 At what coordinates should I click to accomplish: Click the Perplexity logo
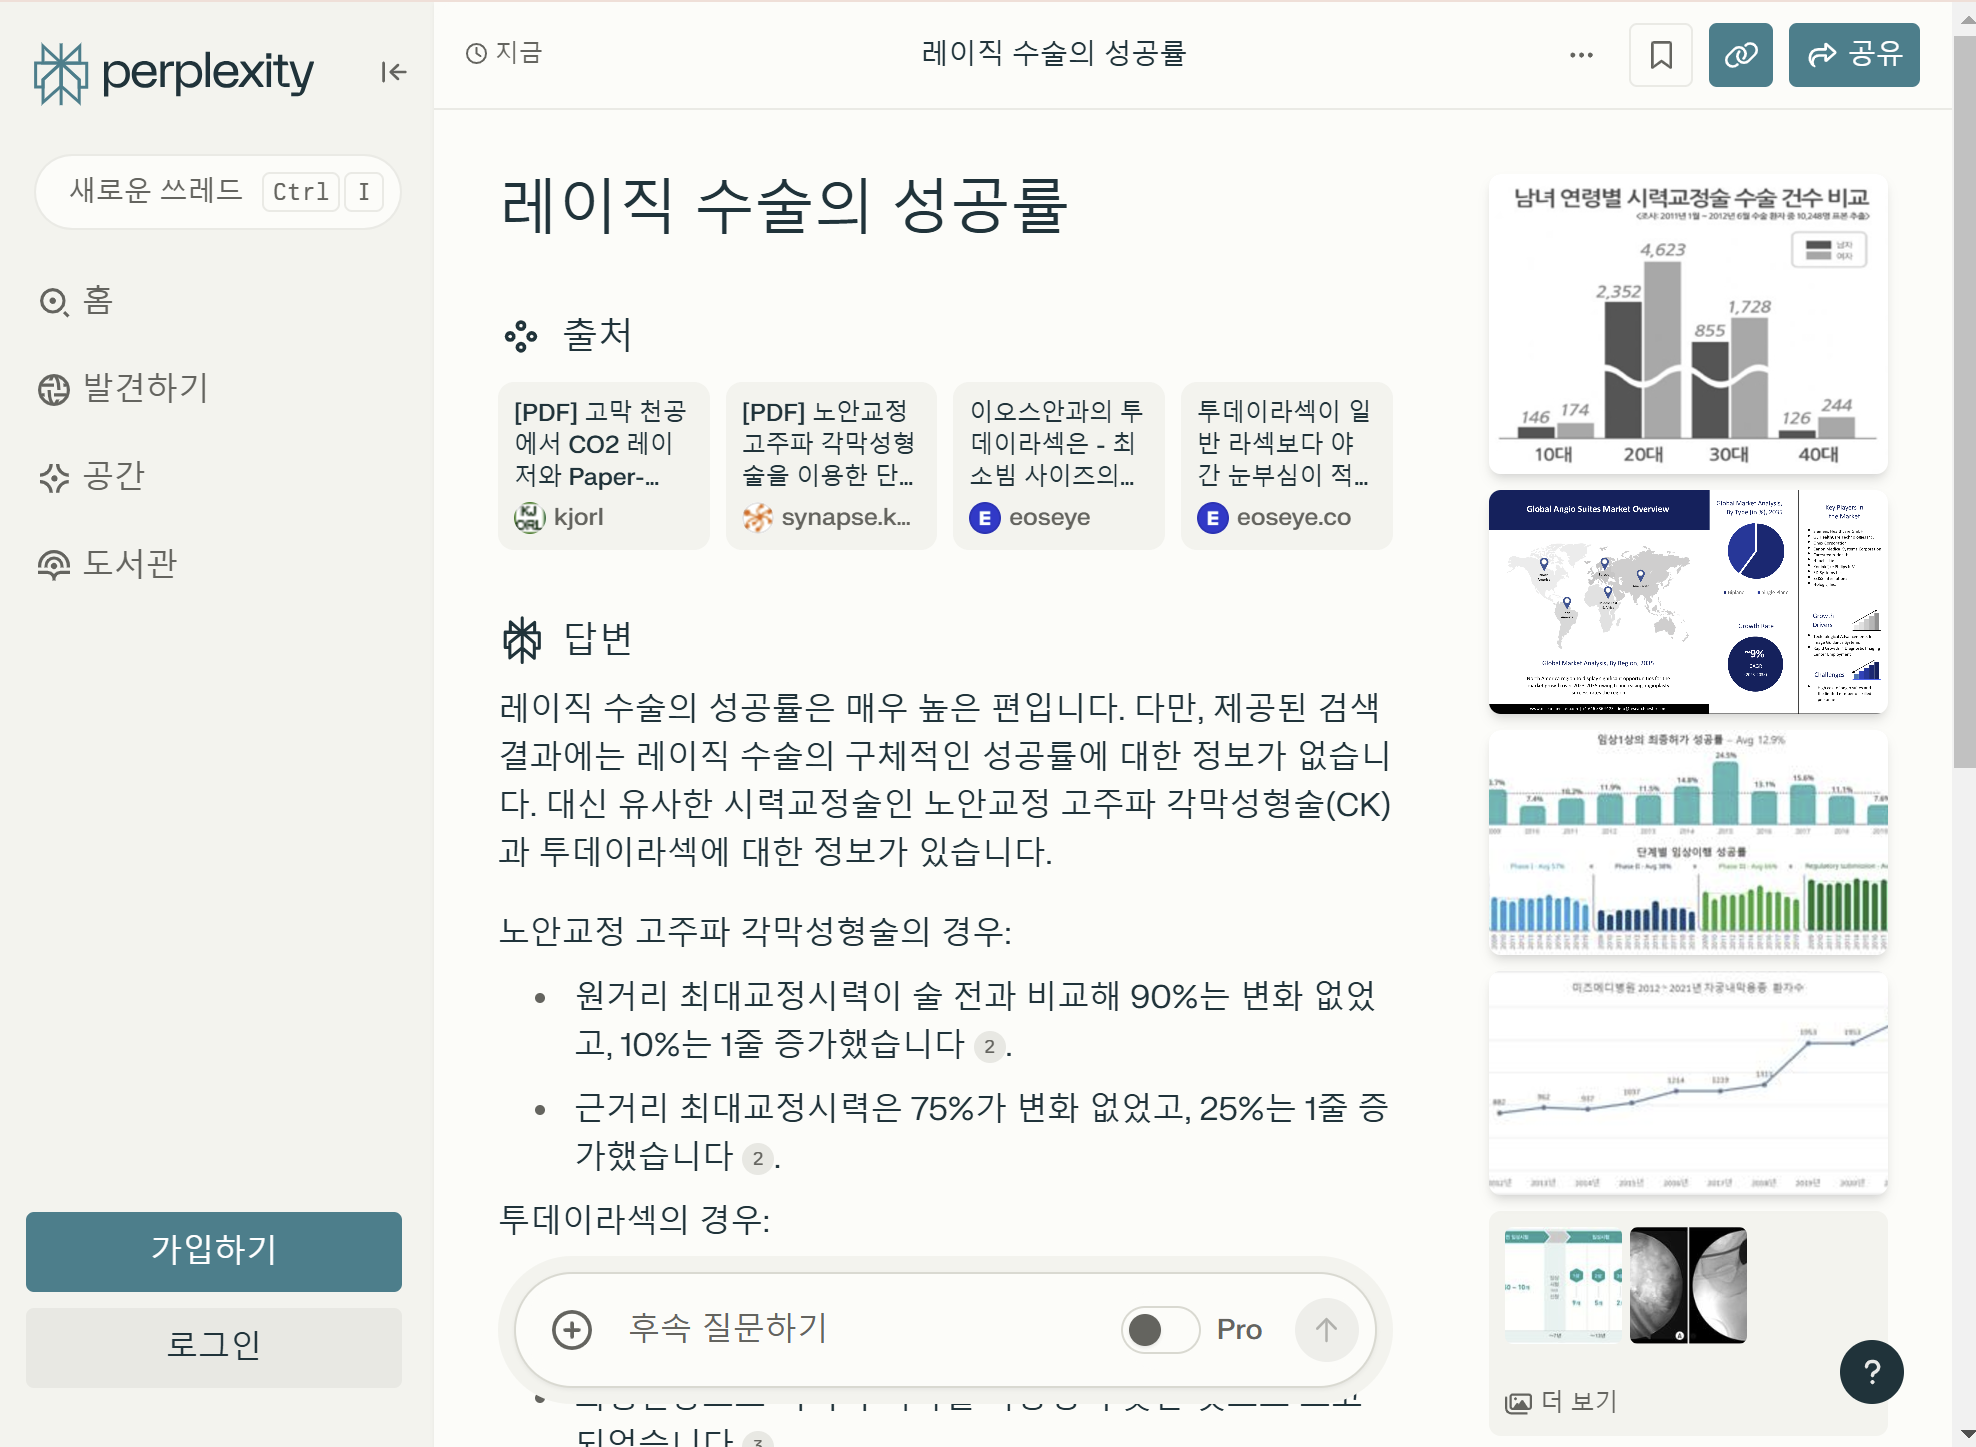coord(174,72)
